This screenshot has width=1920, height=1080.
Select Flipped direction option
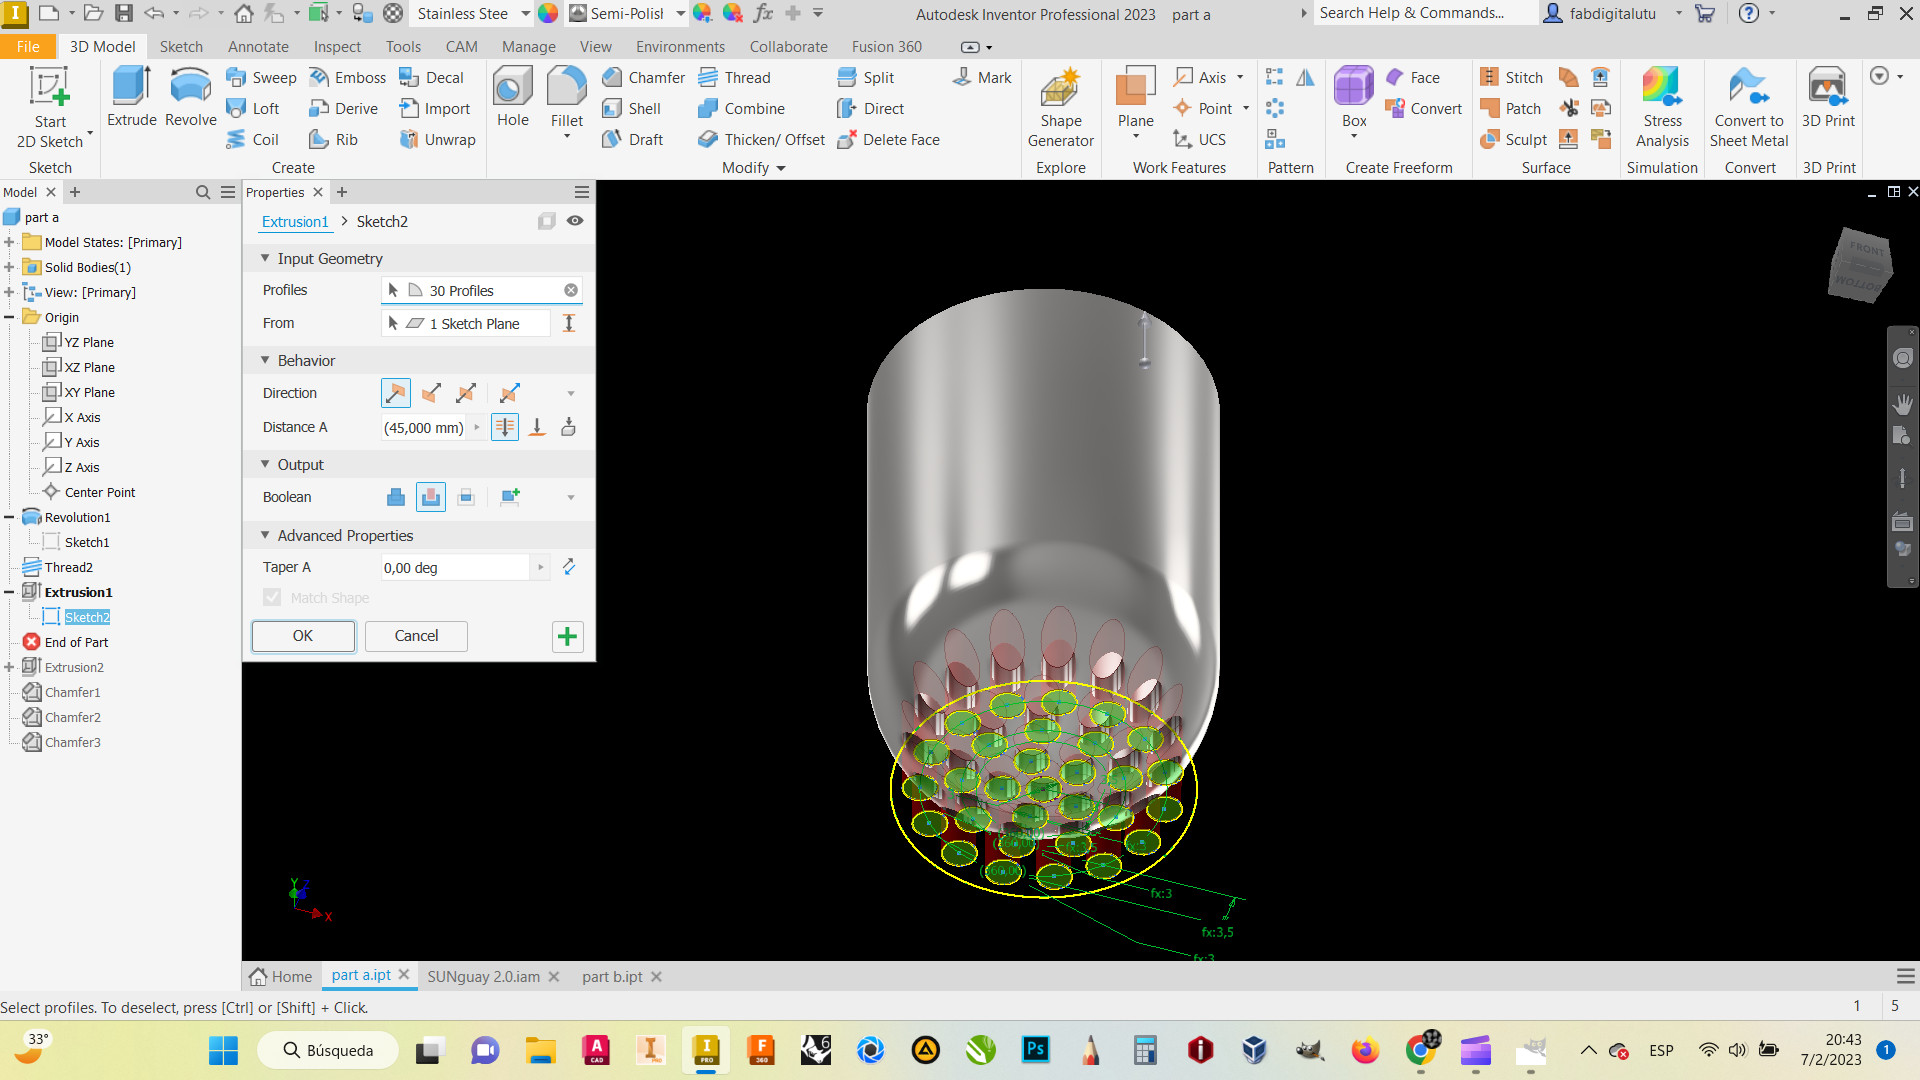click(x=431, y=393)
